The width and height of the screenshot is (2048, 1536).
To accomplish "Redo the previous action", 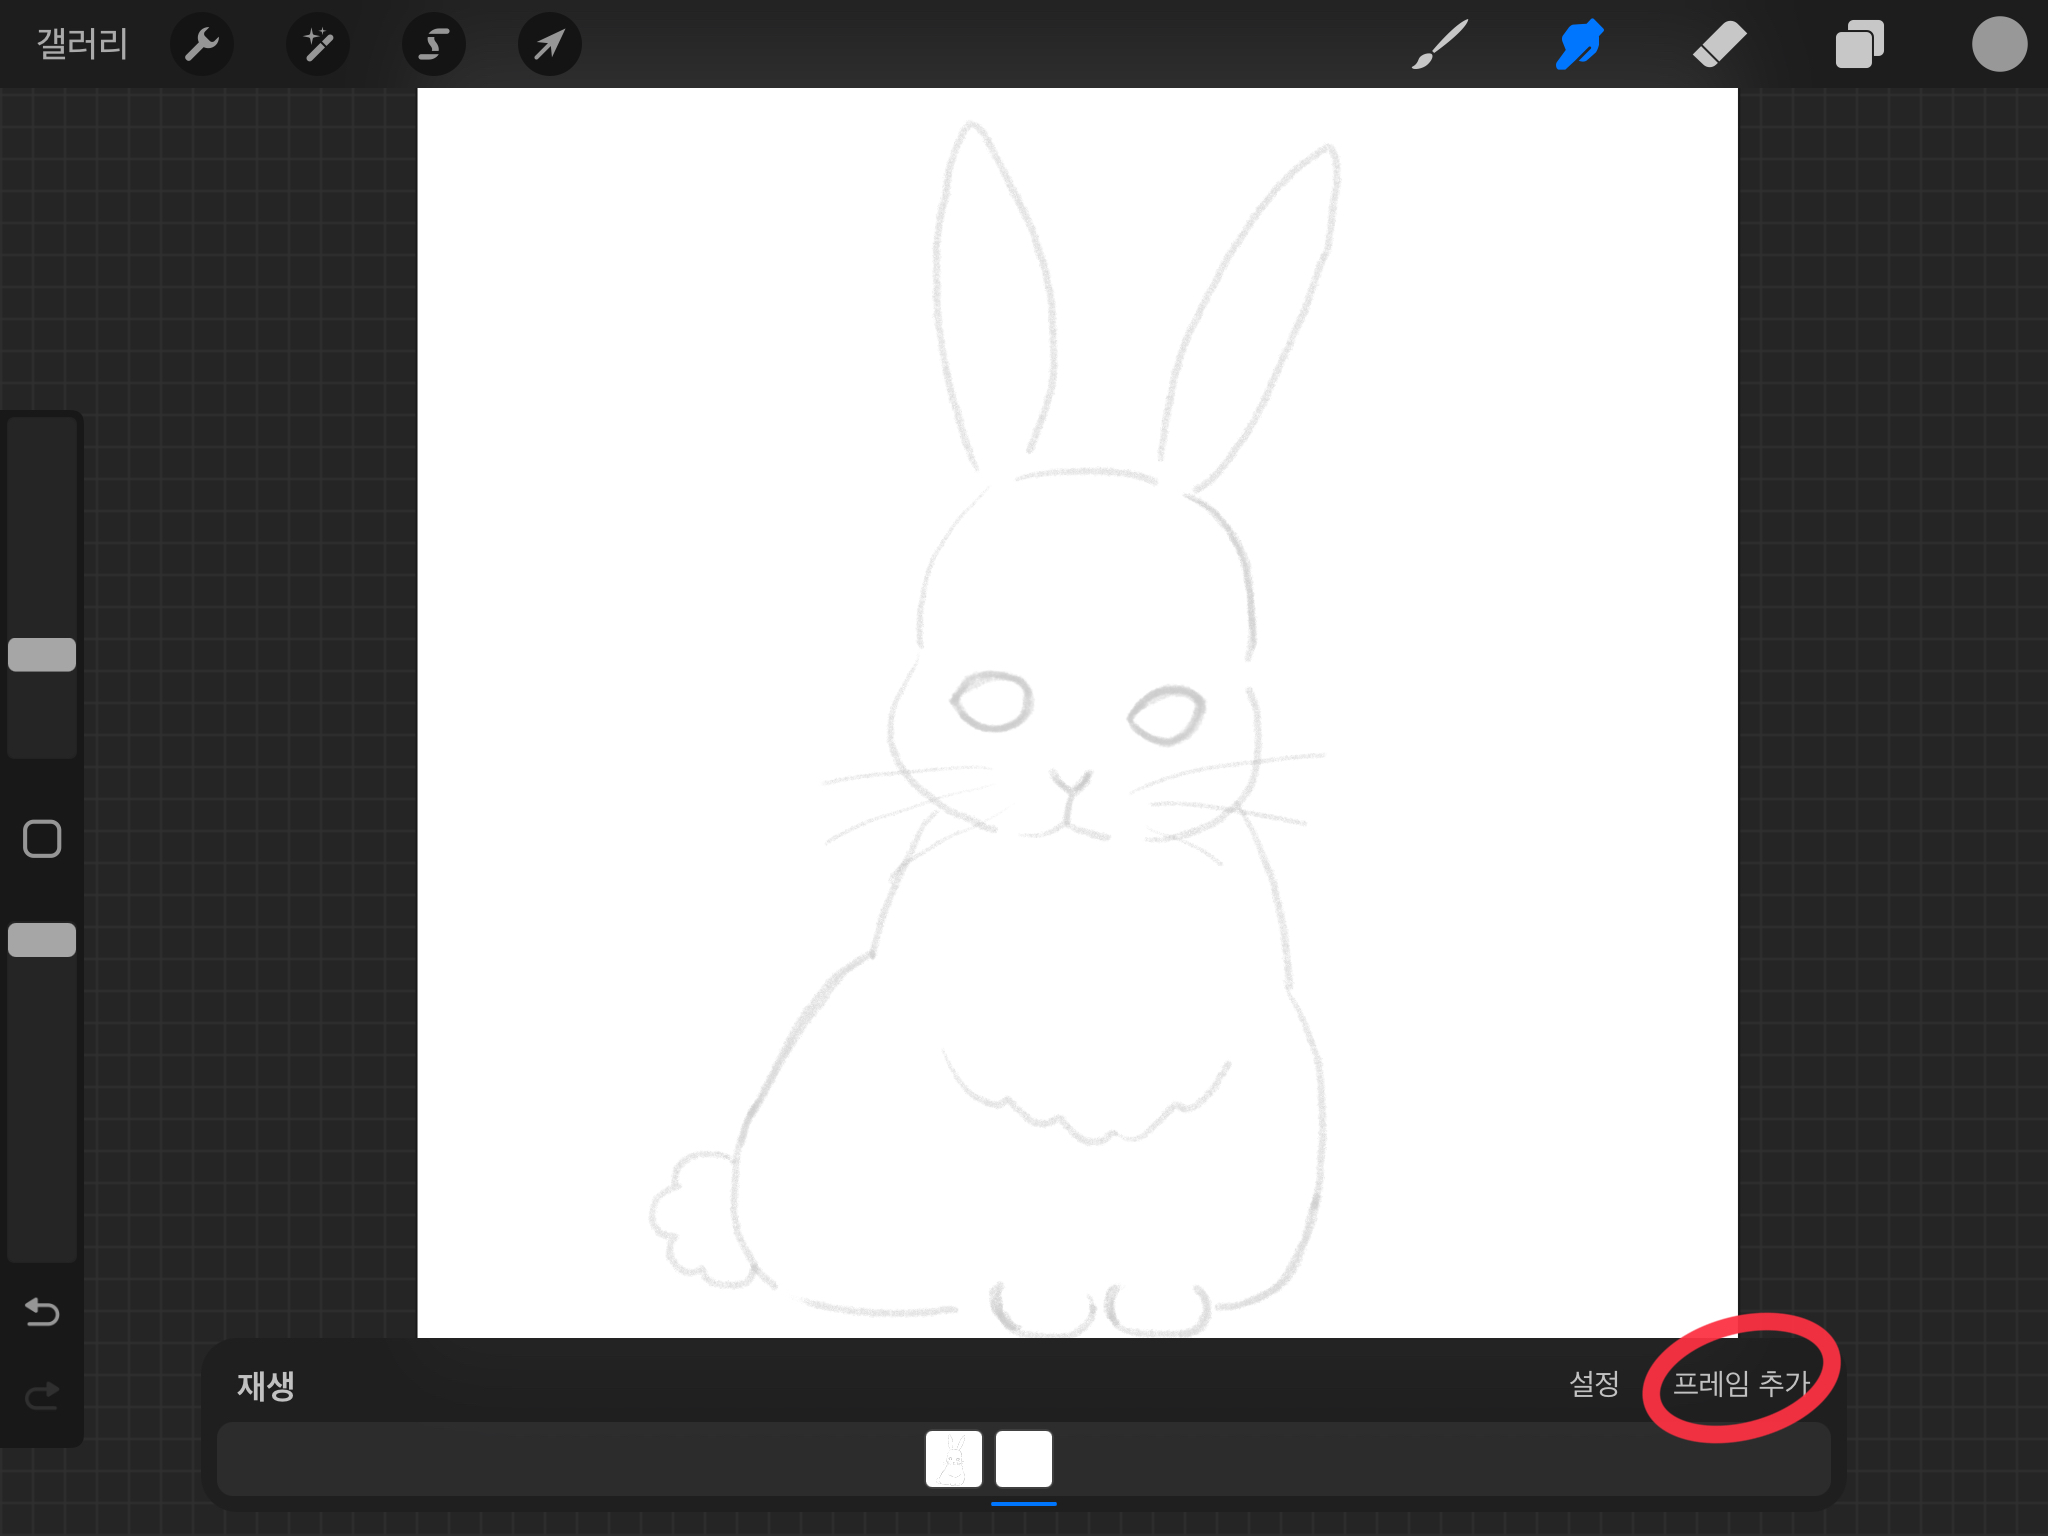I will pos(42,1395).
